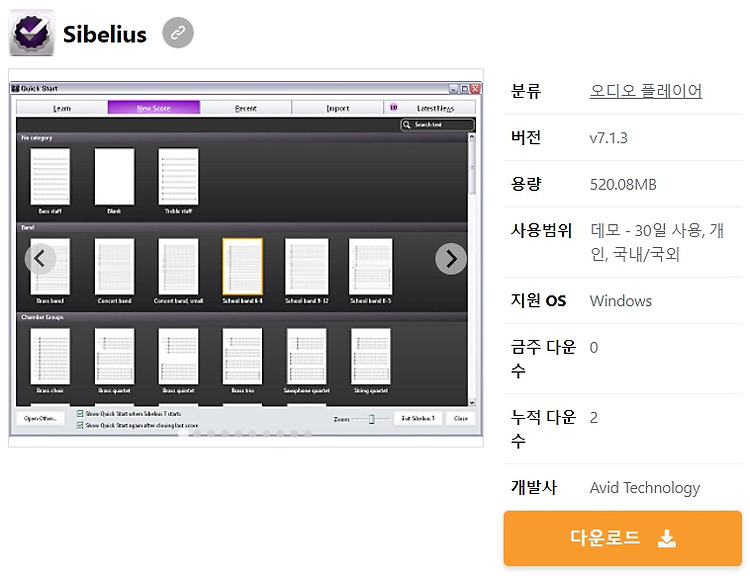Select the Saxophone quartet template thumbnail
The height and width of the screenshot is (576, 750).
(307, 356)
